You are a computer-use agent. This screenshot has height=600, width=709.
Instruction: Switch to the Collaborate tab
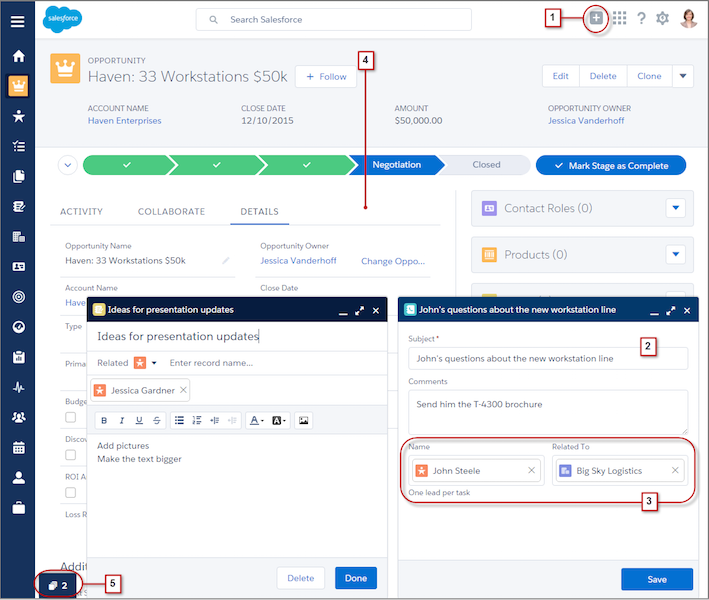pos(171,212)
